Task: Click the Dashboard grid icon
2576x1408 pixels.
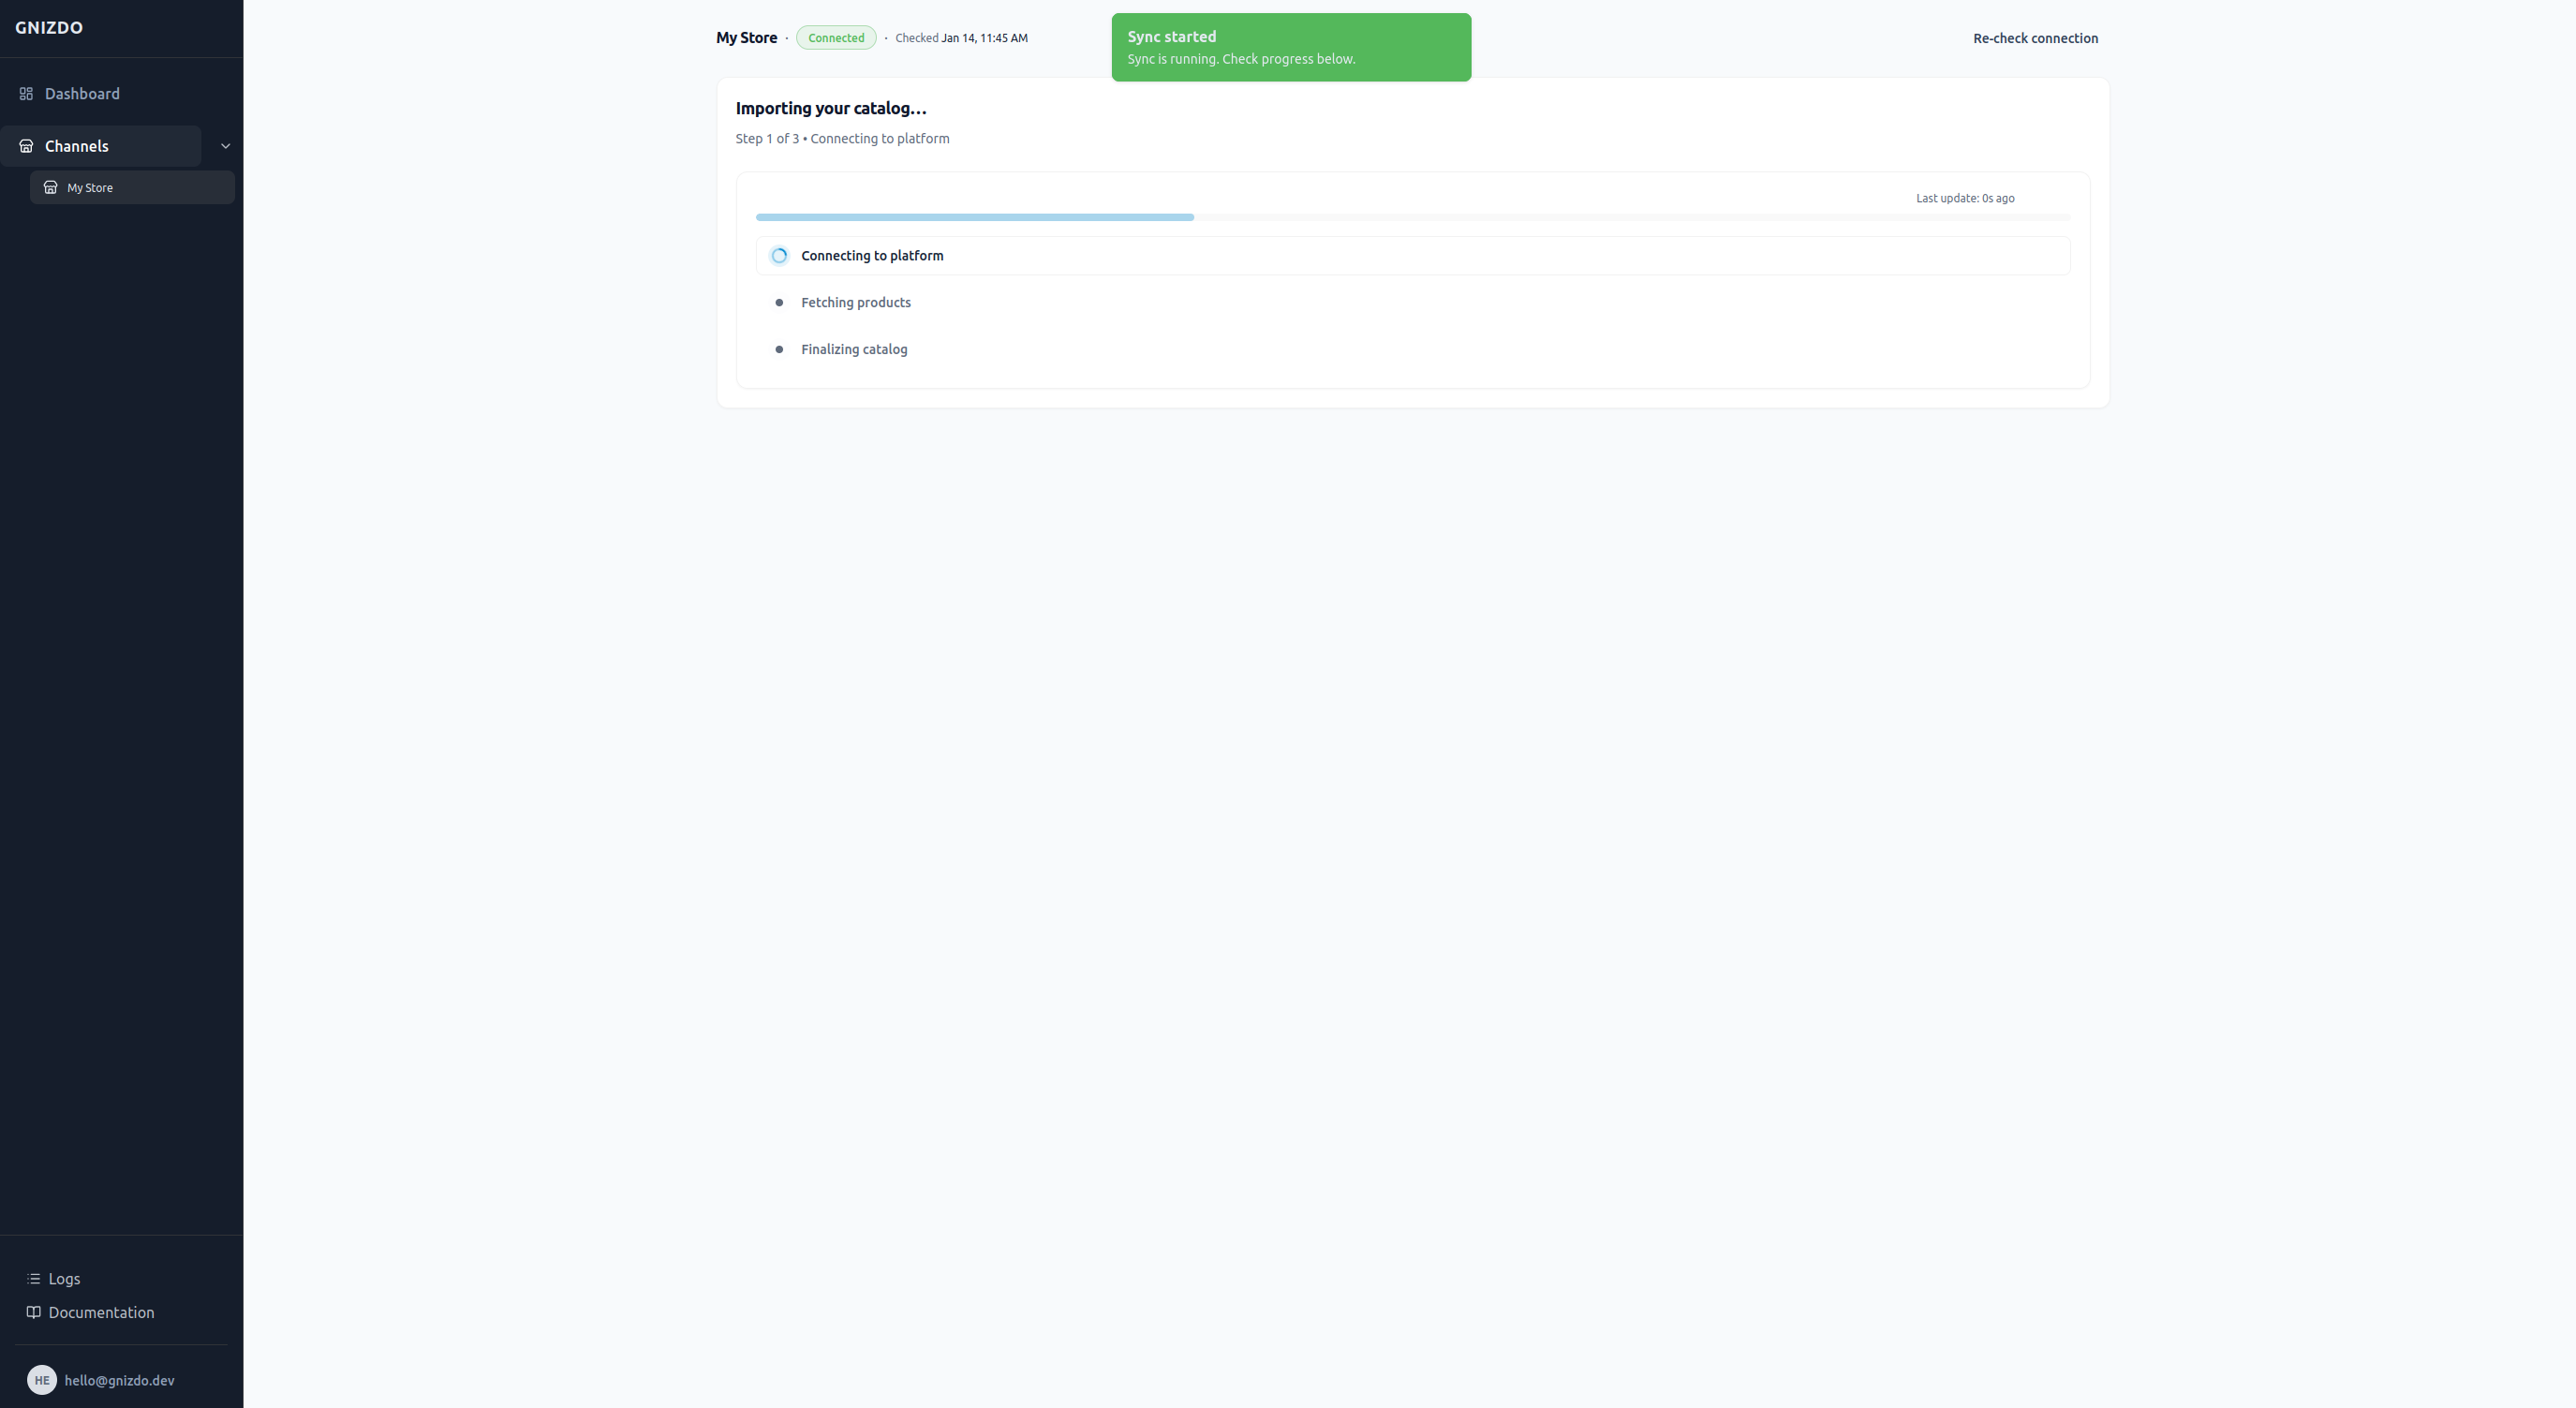Action: tap(26, 94)
